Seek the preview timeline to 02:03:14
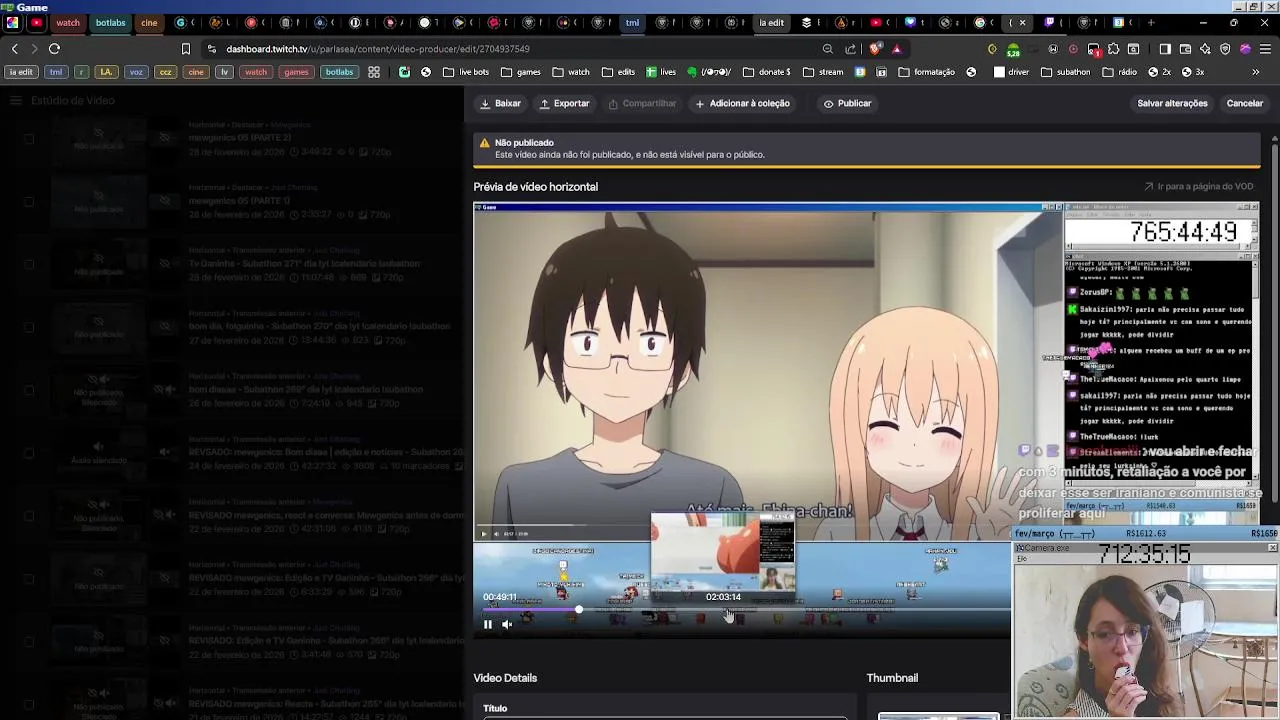Image resolution: width=1280 pixels, height=720 pixels. pos(724,609)
